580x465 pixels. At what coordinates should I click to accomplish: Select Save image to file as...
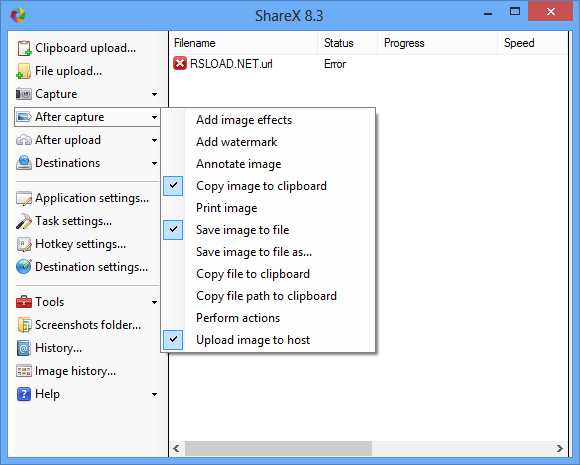point(268,252)
